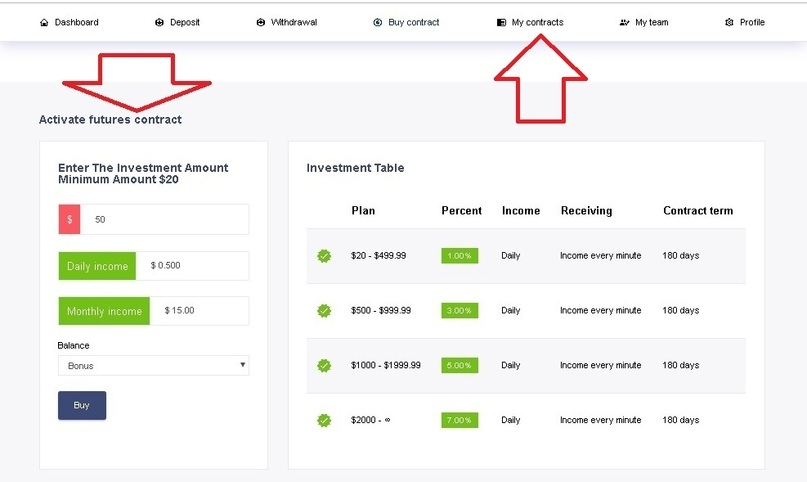Open the My contracts menu item

pos(537,22)
